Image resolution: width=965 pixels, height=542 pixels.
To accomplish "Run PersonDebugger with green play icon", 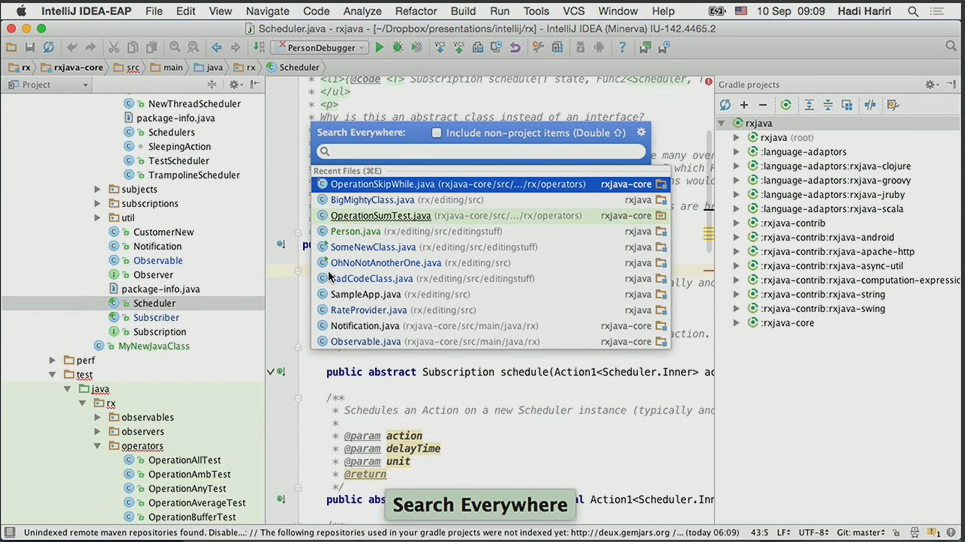I will [x=379, y=47].
